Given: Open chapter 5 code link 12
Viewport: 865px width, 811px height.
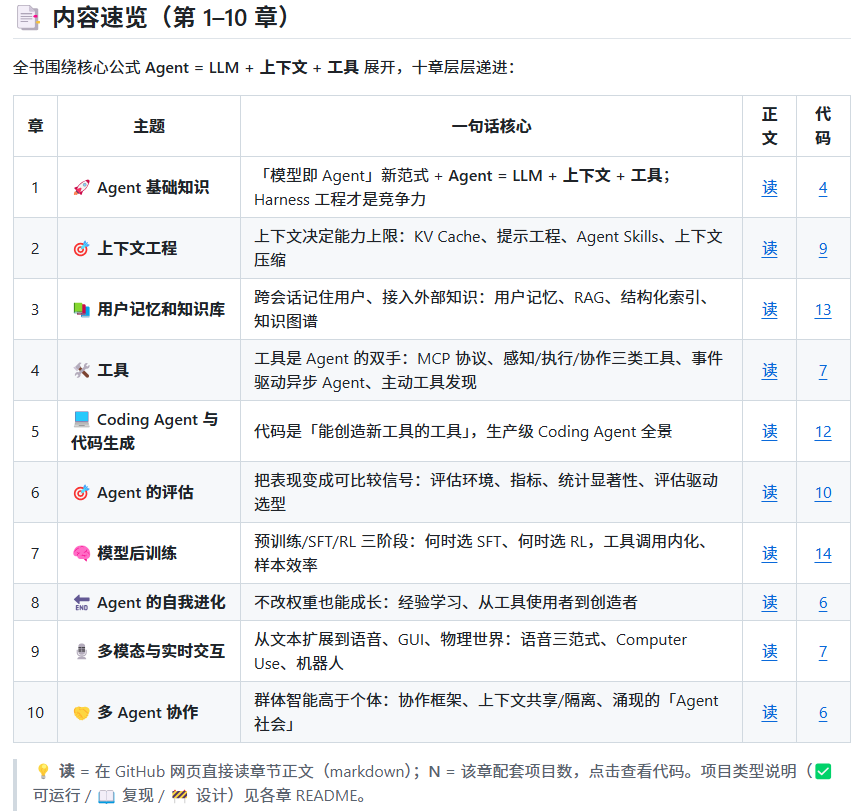Looking at the screenshot, I should (823, 432).
